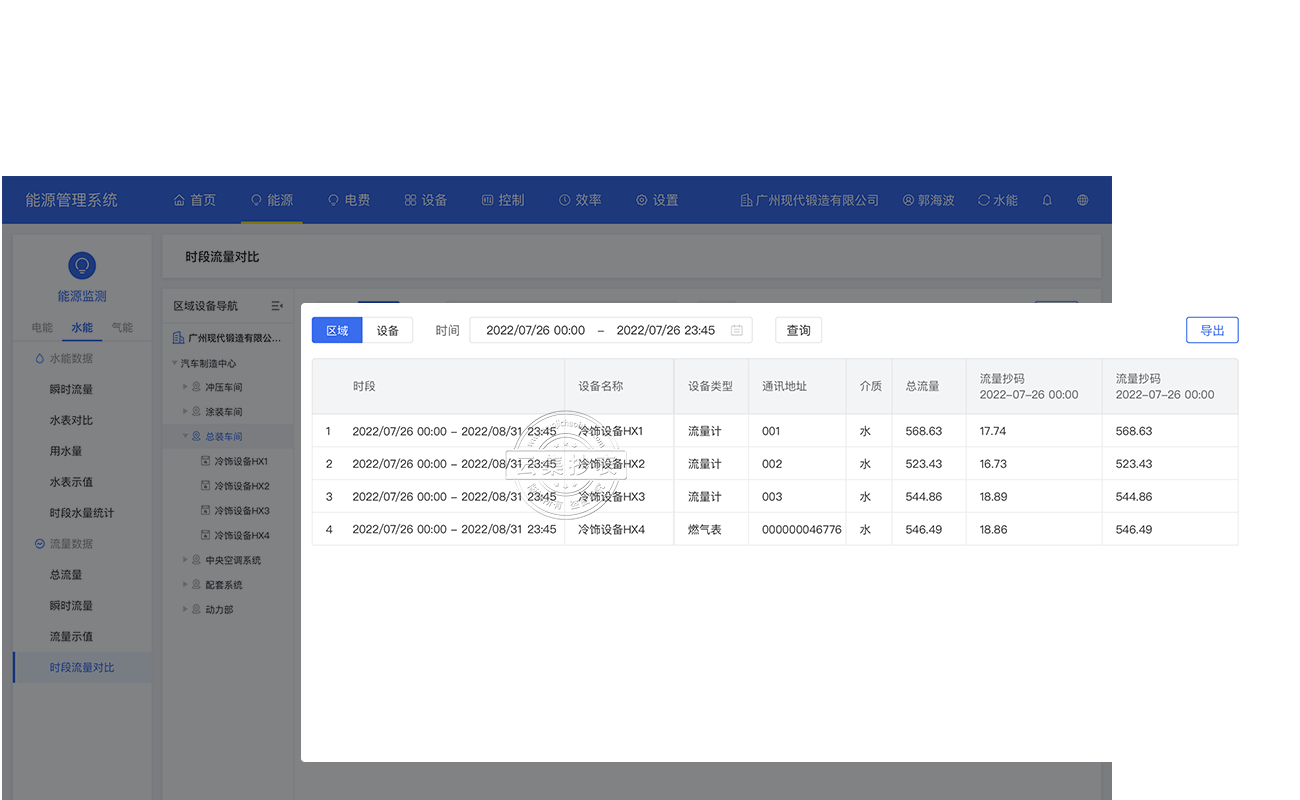Click the notification bell icon
Screen dimensions: 1300x800
pyautogui.click(x=1047, y=200)
